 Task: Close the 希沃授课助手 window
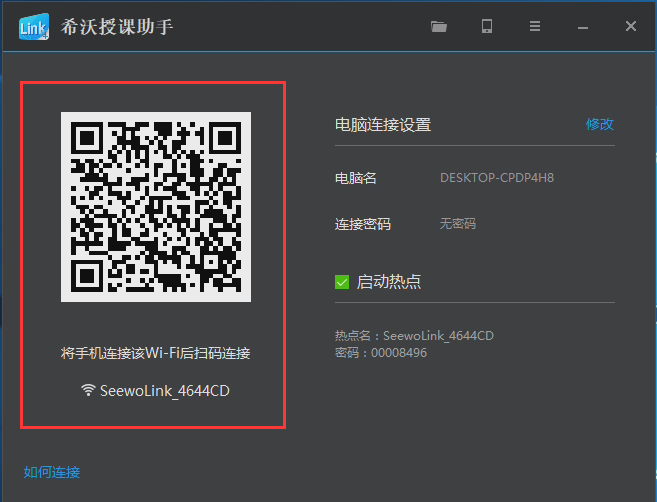coord(631,26)
